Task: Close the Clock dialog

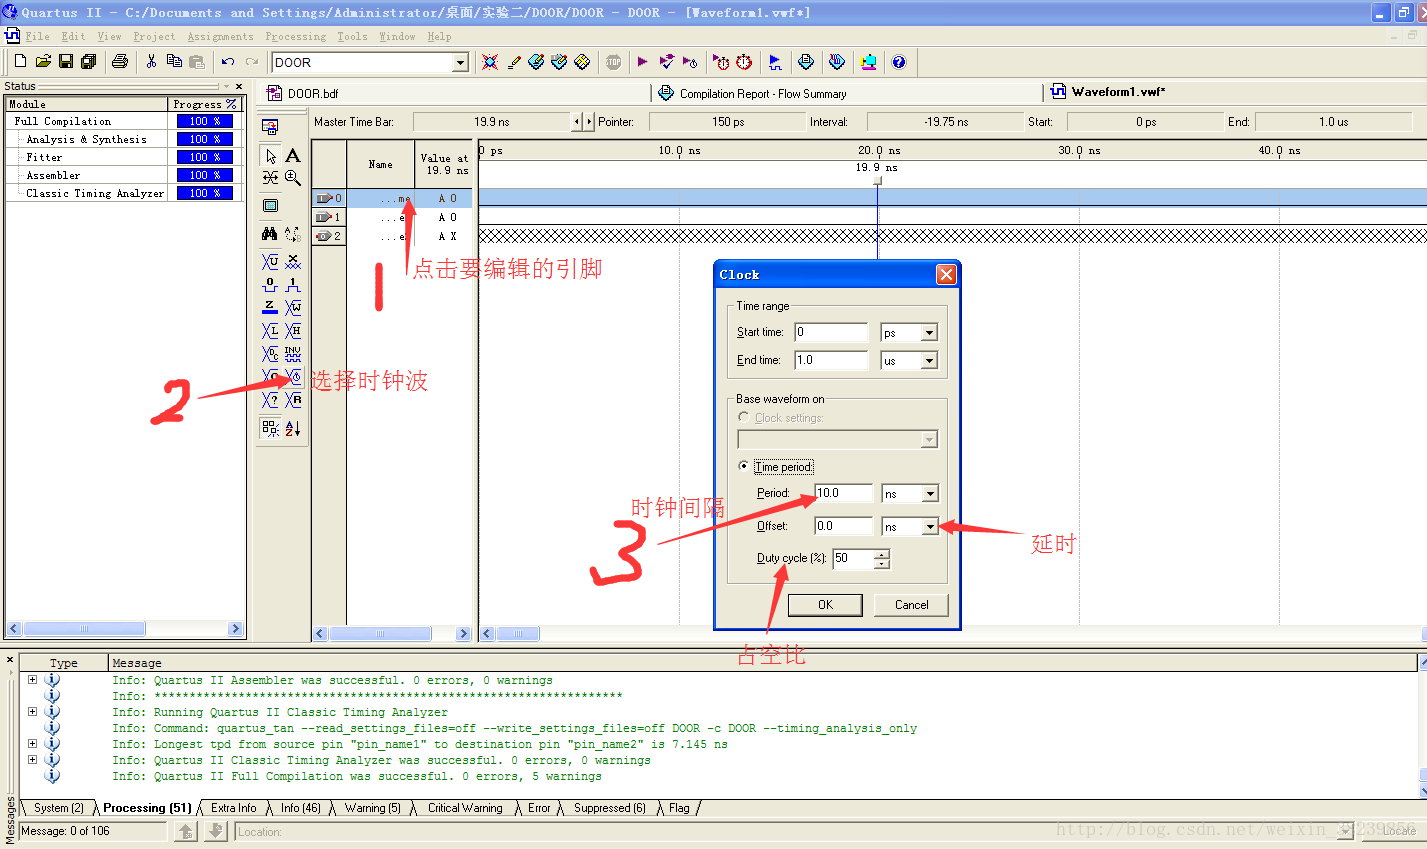Action: [946, 274]
